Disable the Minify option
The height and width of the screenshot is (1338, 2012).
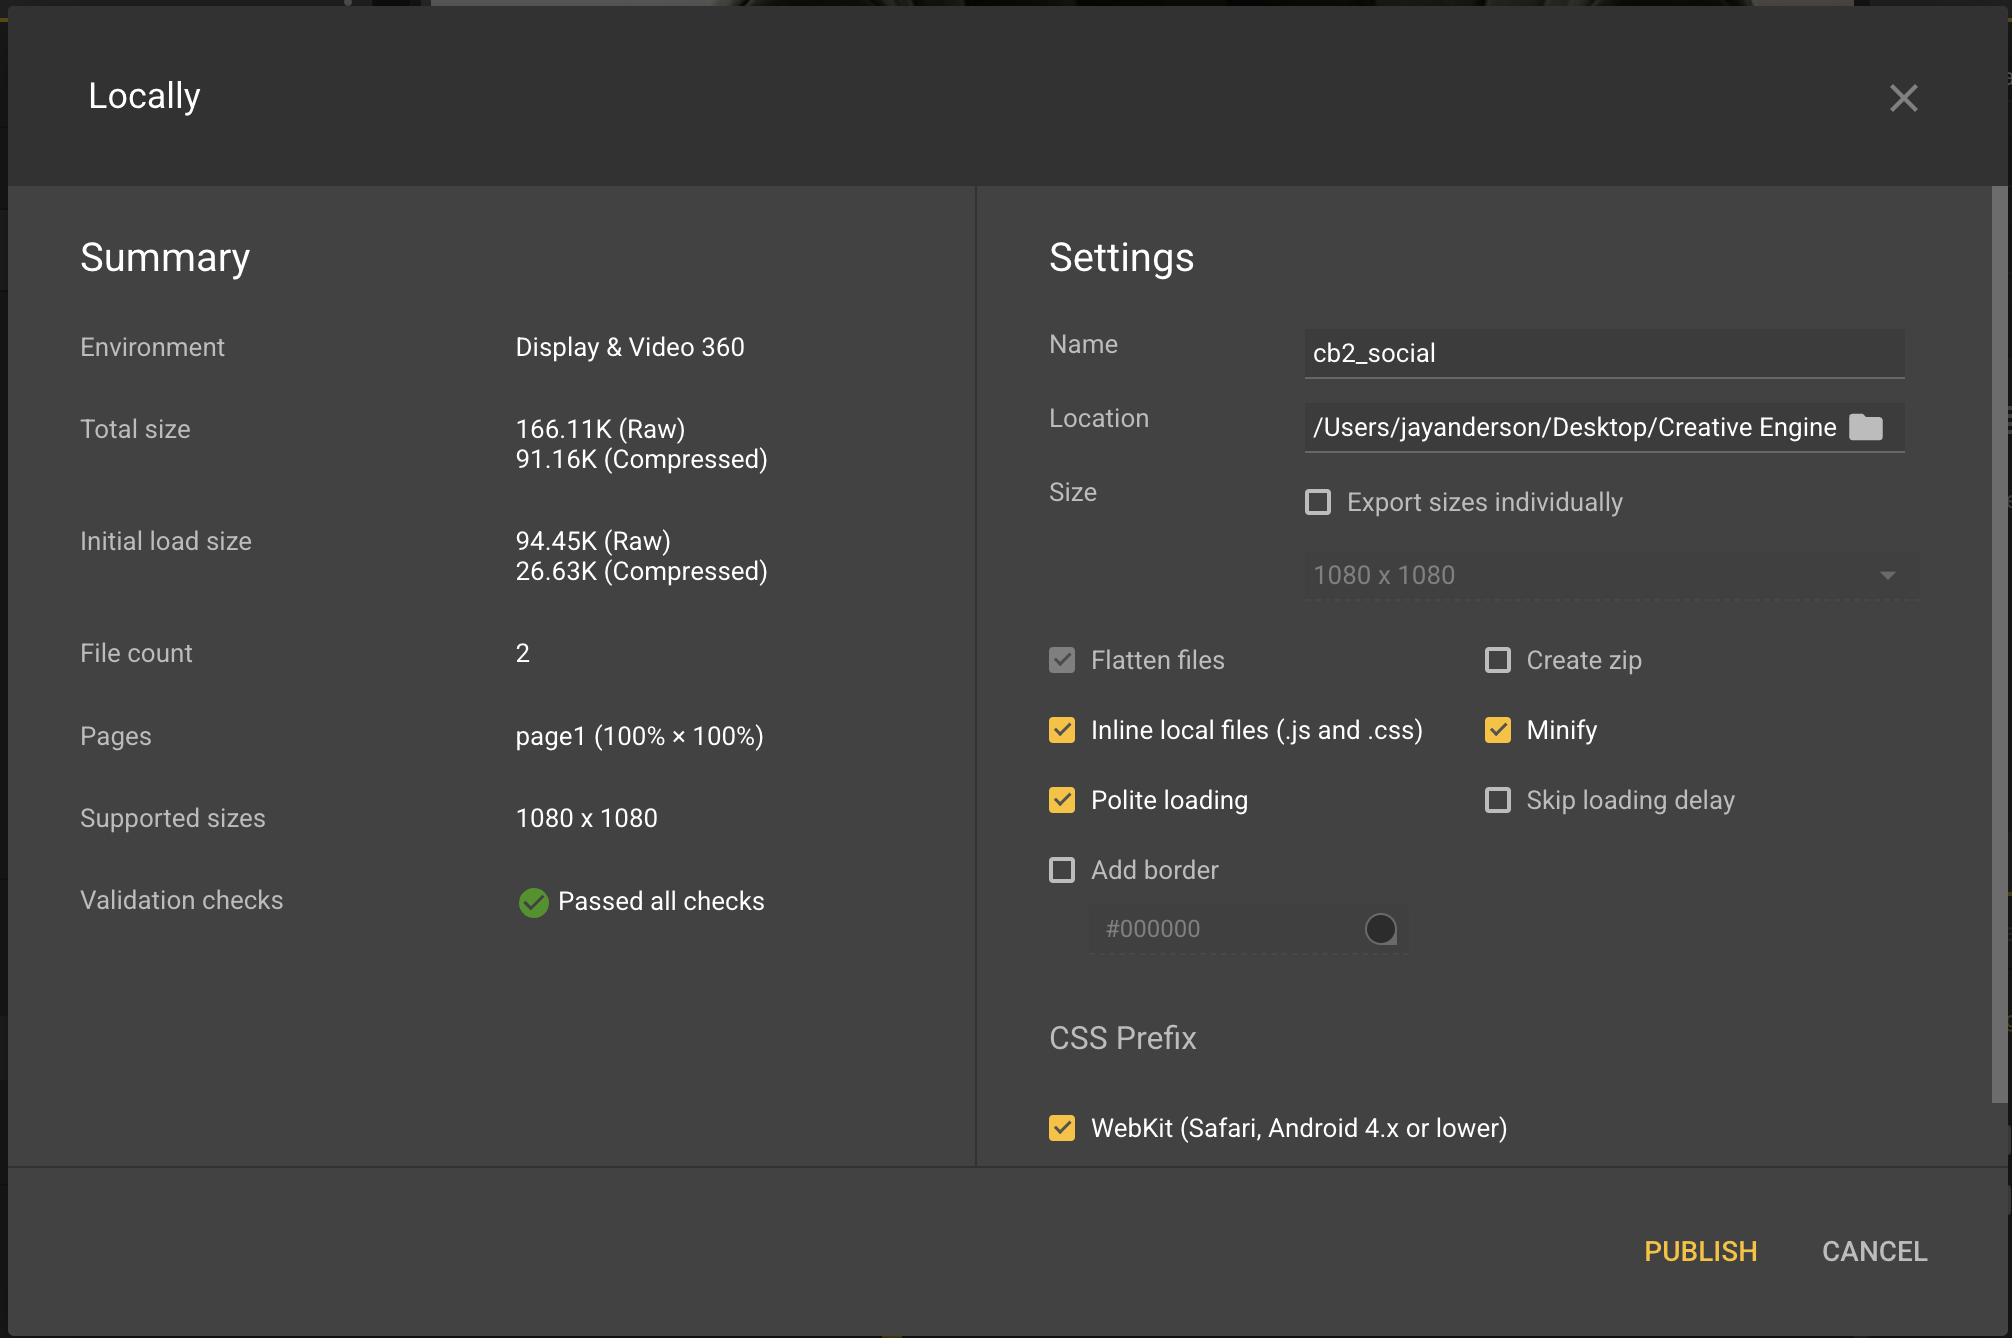click(x=1497, y=730)
